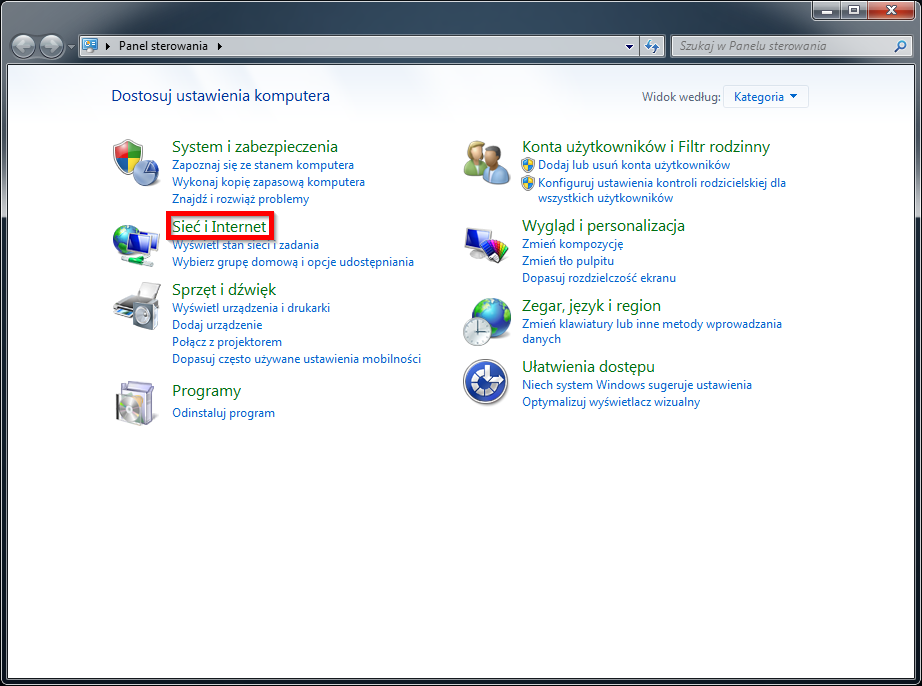Click Odinstaluj program link
922x686 pixels.
pyautogui.click(x=225, y=412)
